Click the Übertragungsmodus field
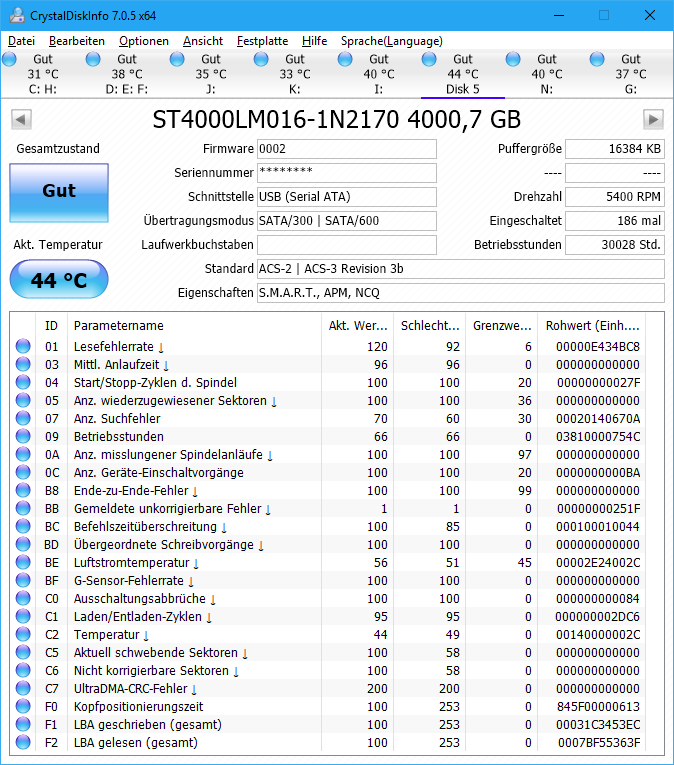Screen dimensions: 674x765 pyautogui.click(x=347, y=221)
